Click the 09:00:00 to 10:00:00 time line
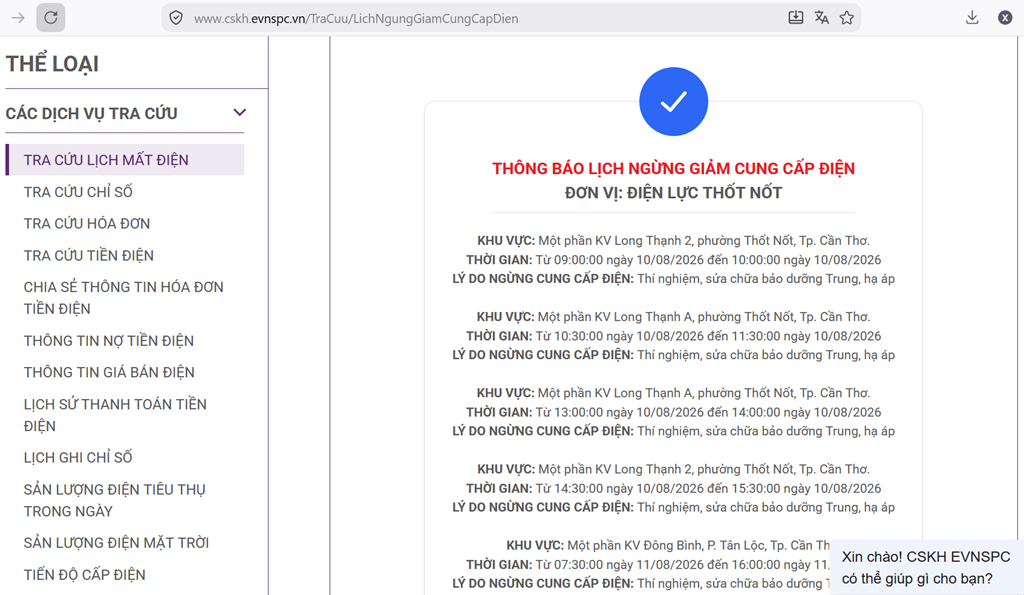 [x=673, y=260]
